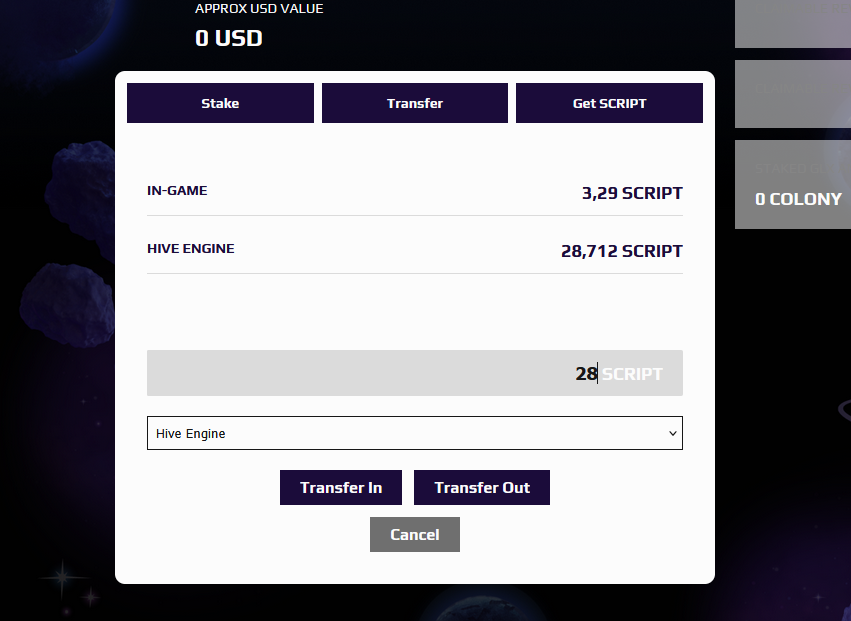Cancel the transfer dialog
Screen dimensions: 851x621
pos(415,535)
